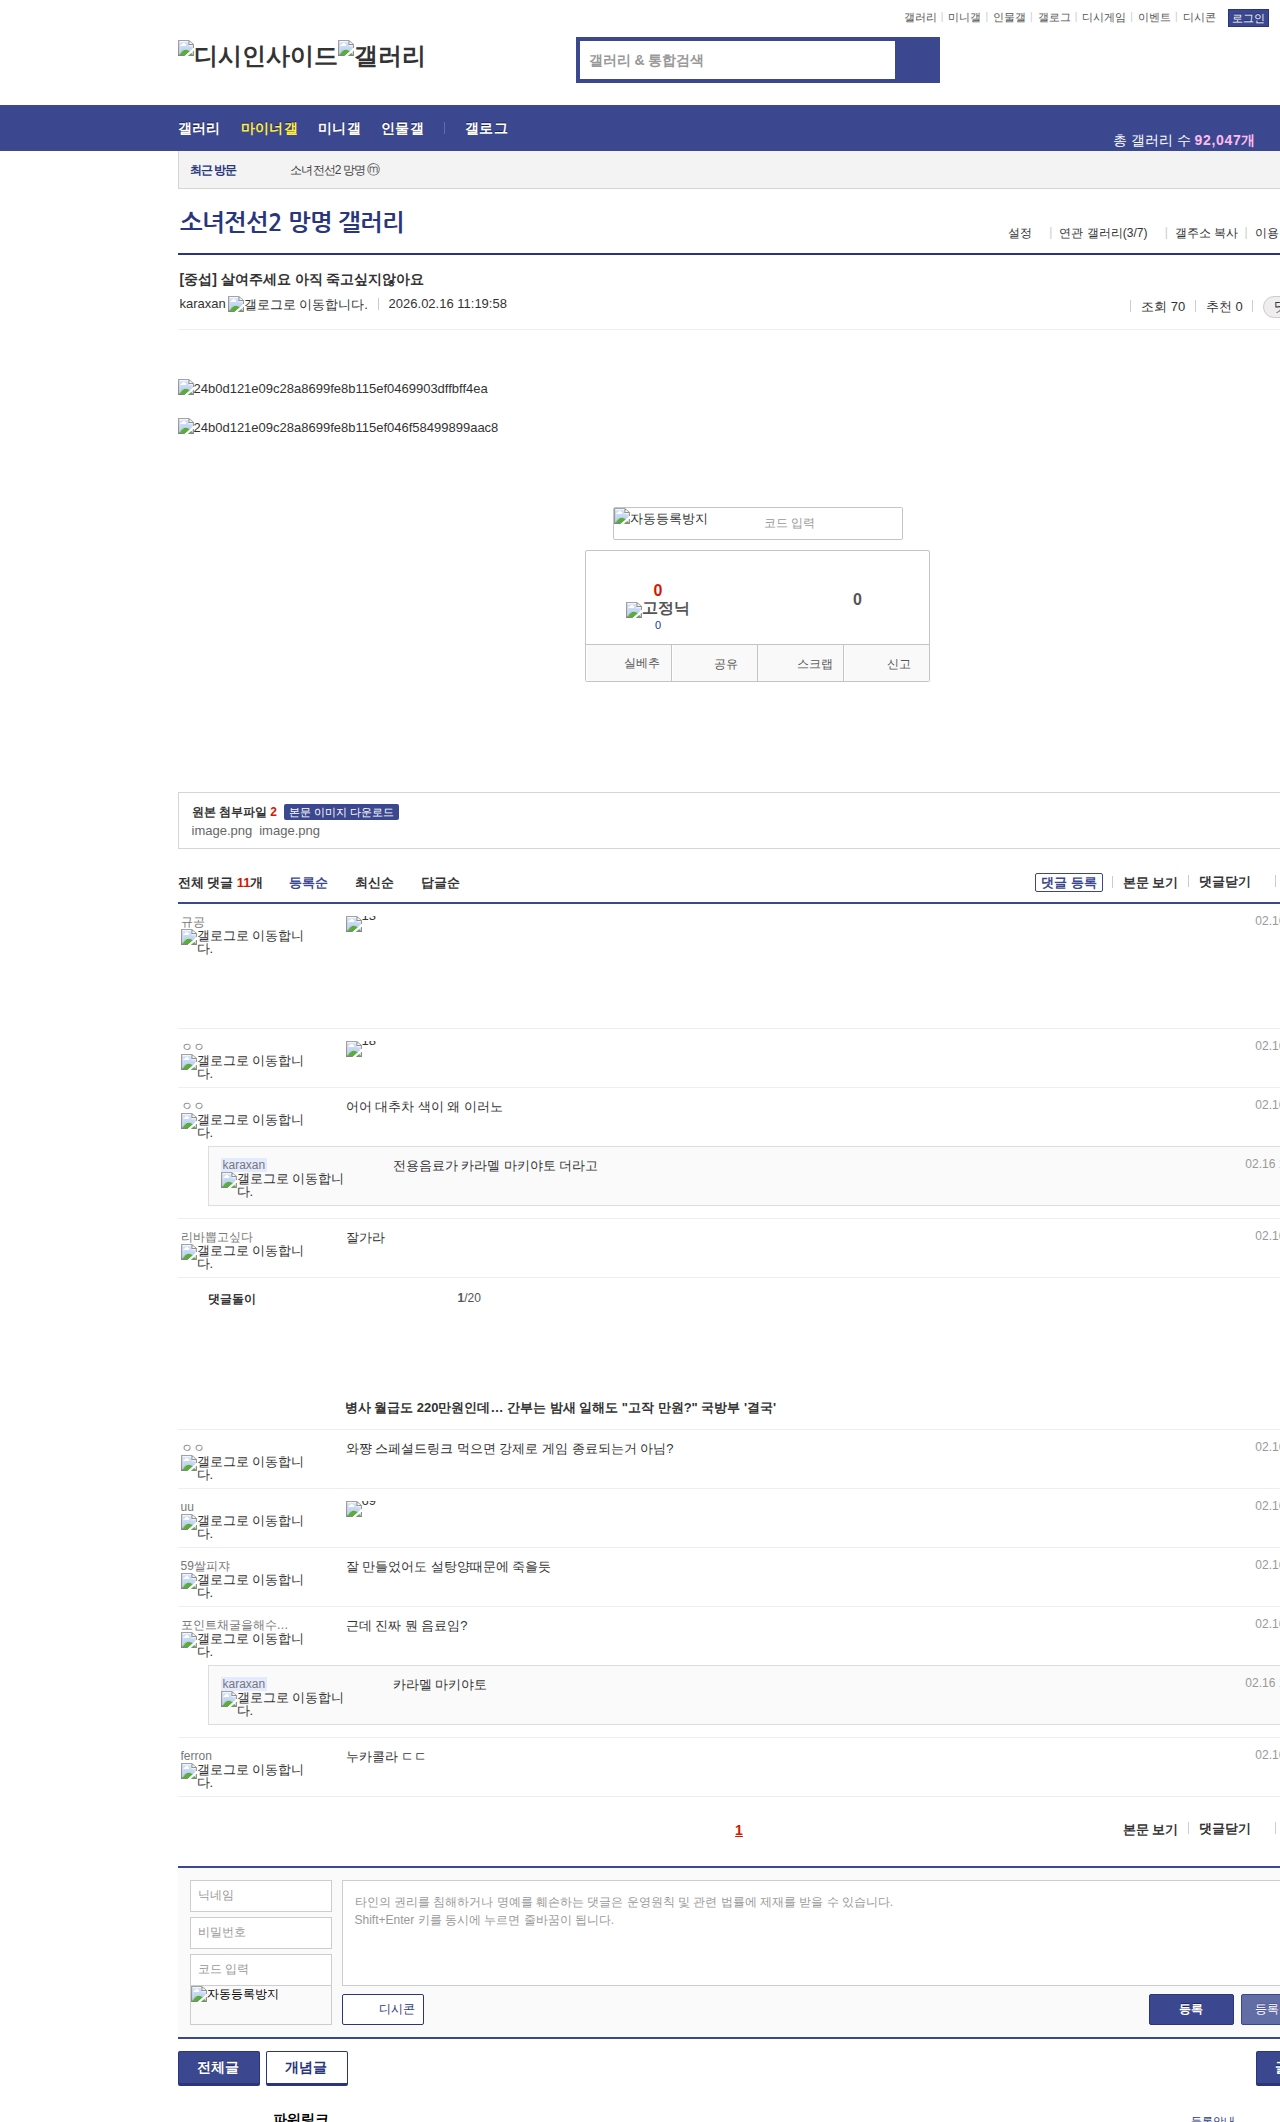Focus the 코드 입력 field above the vote box
Screen dimensions: 1280x2122
829,523
